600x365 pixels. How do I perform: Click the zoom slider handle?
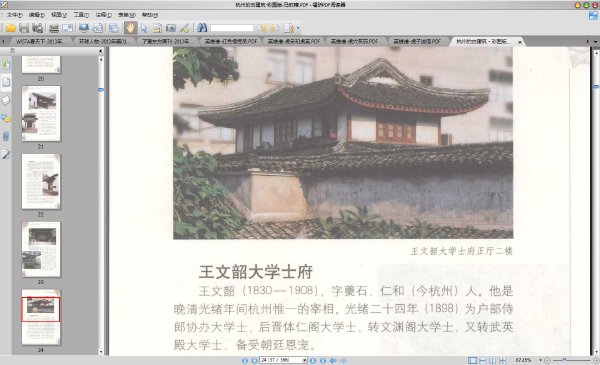pyautogui.click(x=564, y=360)
